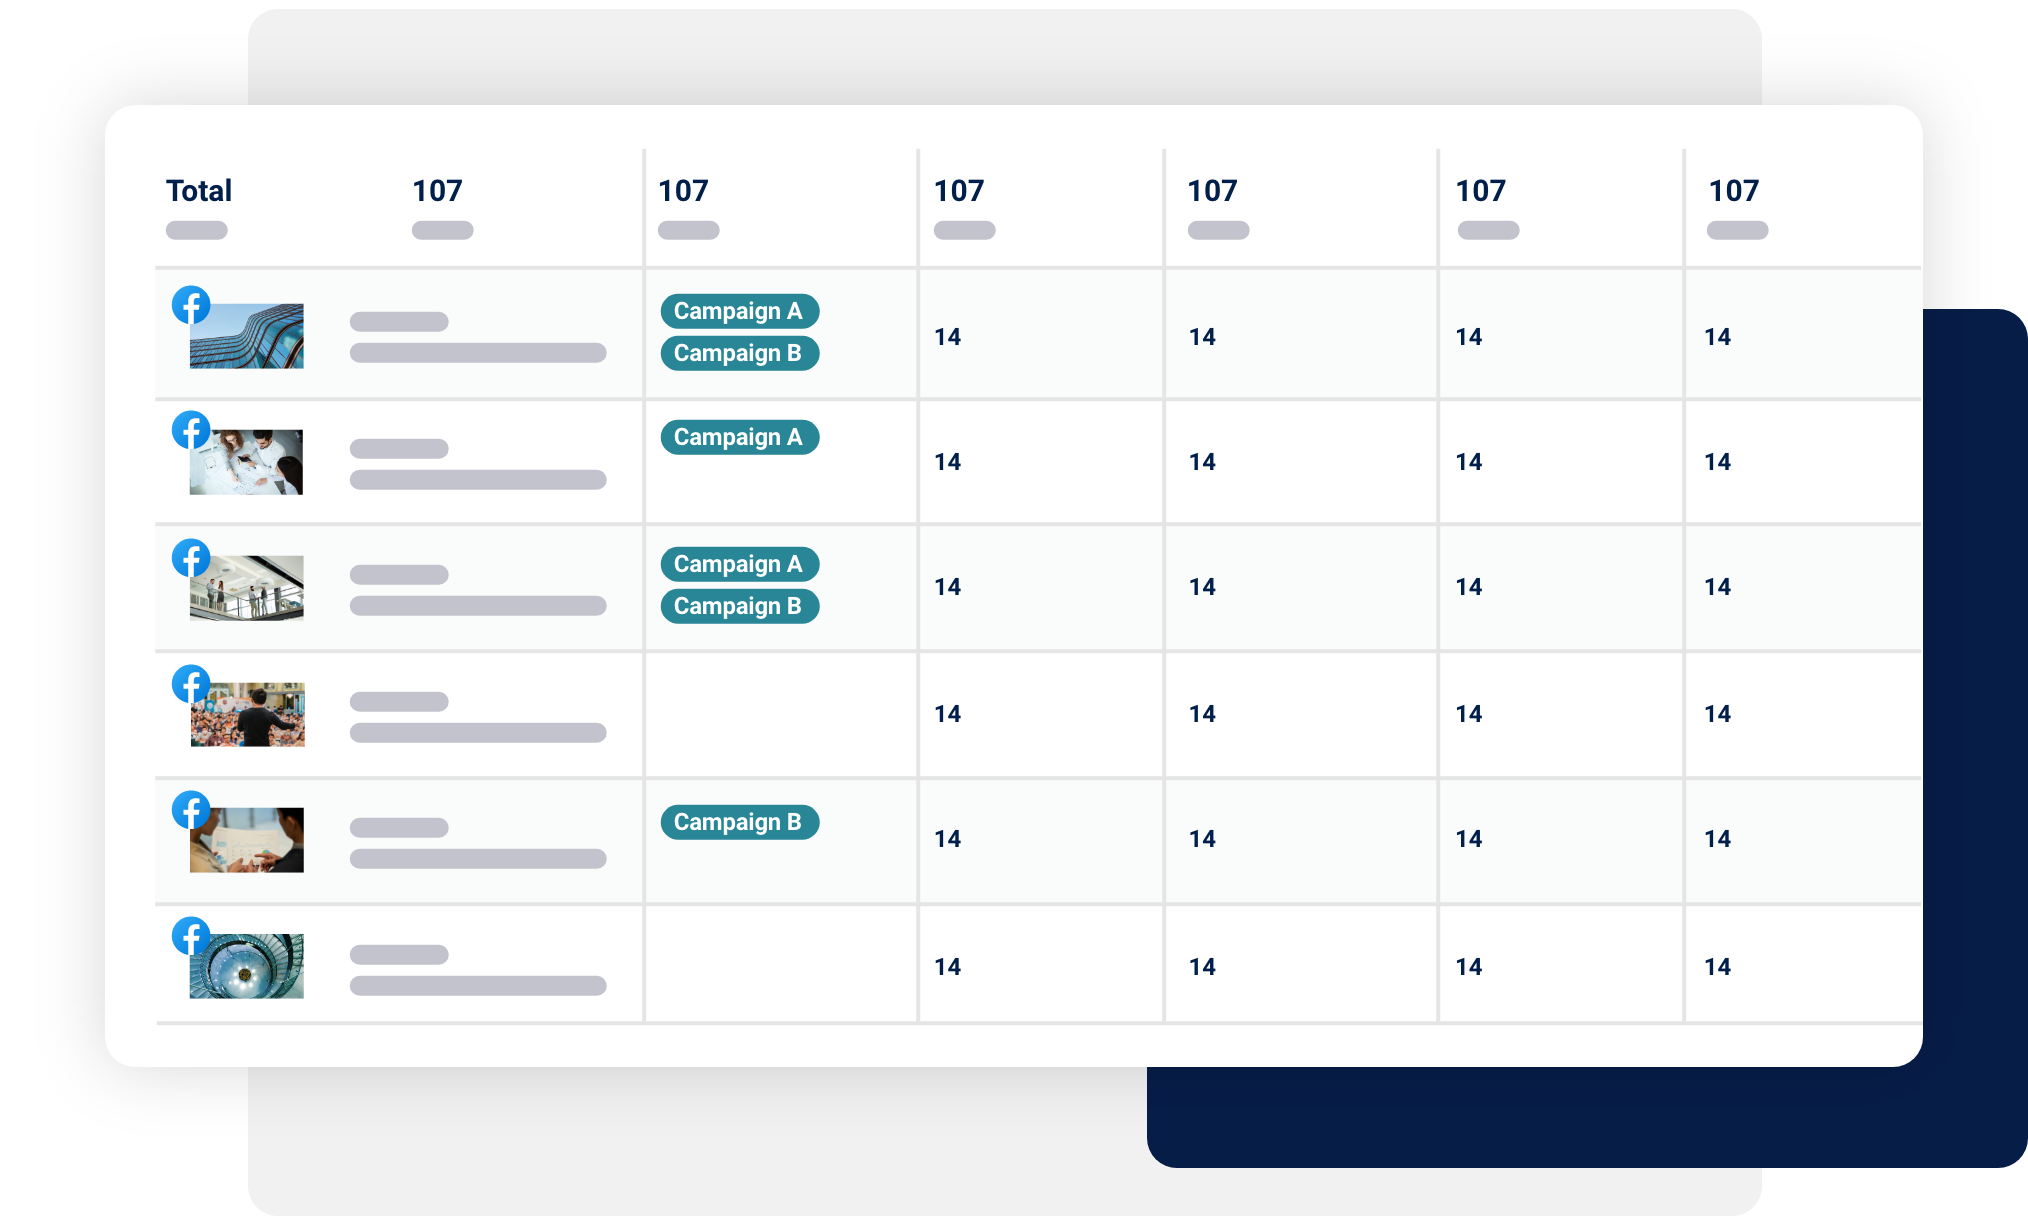Click the lone Campaign B tag in the fifth row
This screenshot has width=2028, height=1216.
click(x=739, y=822)
